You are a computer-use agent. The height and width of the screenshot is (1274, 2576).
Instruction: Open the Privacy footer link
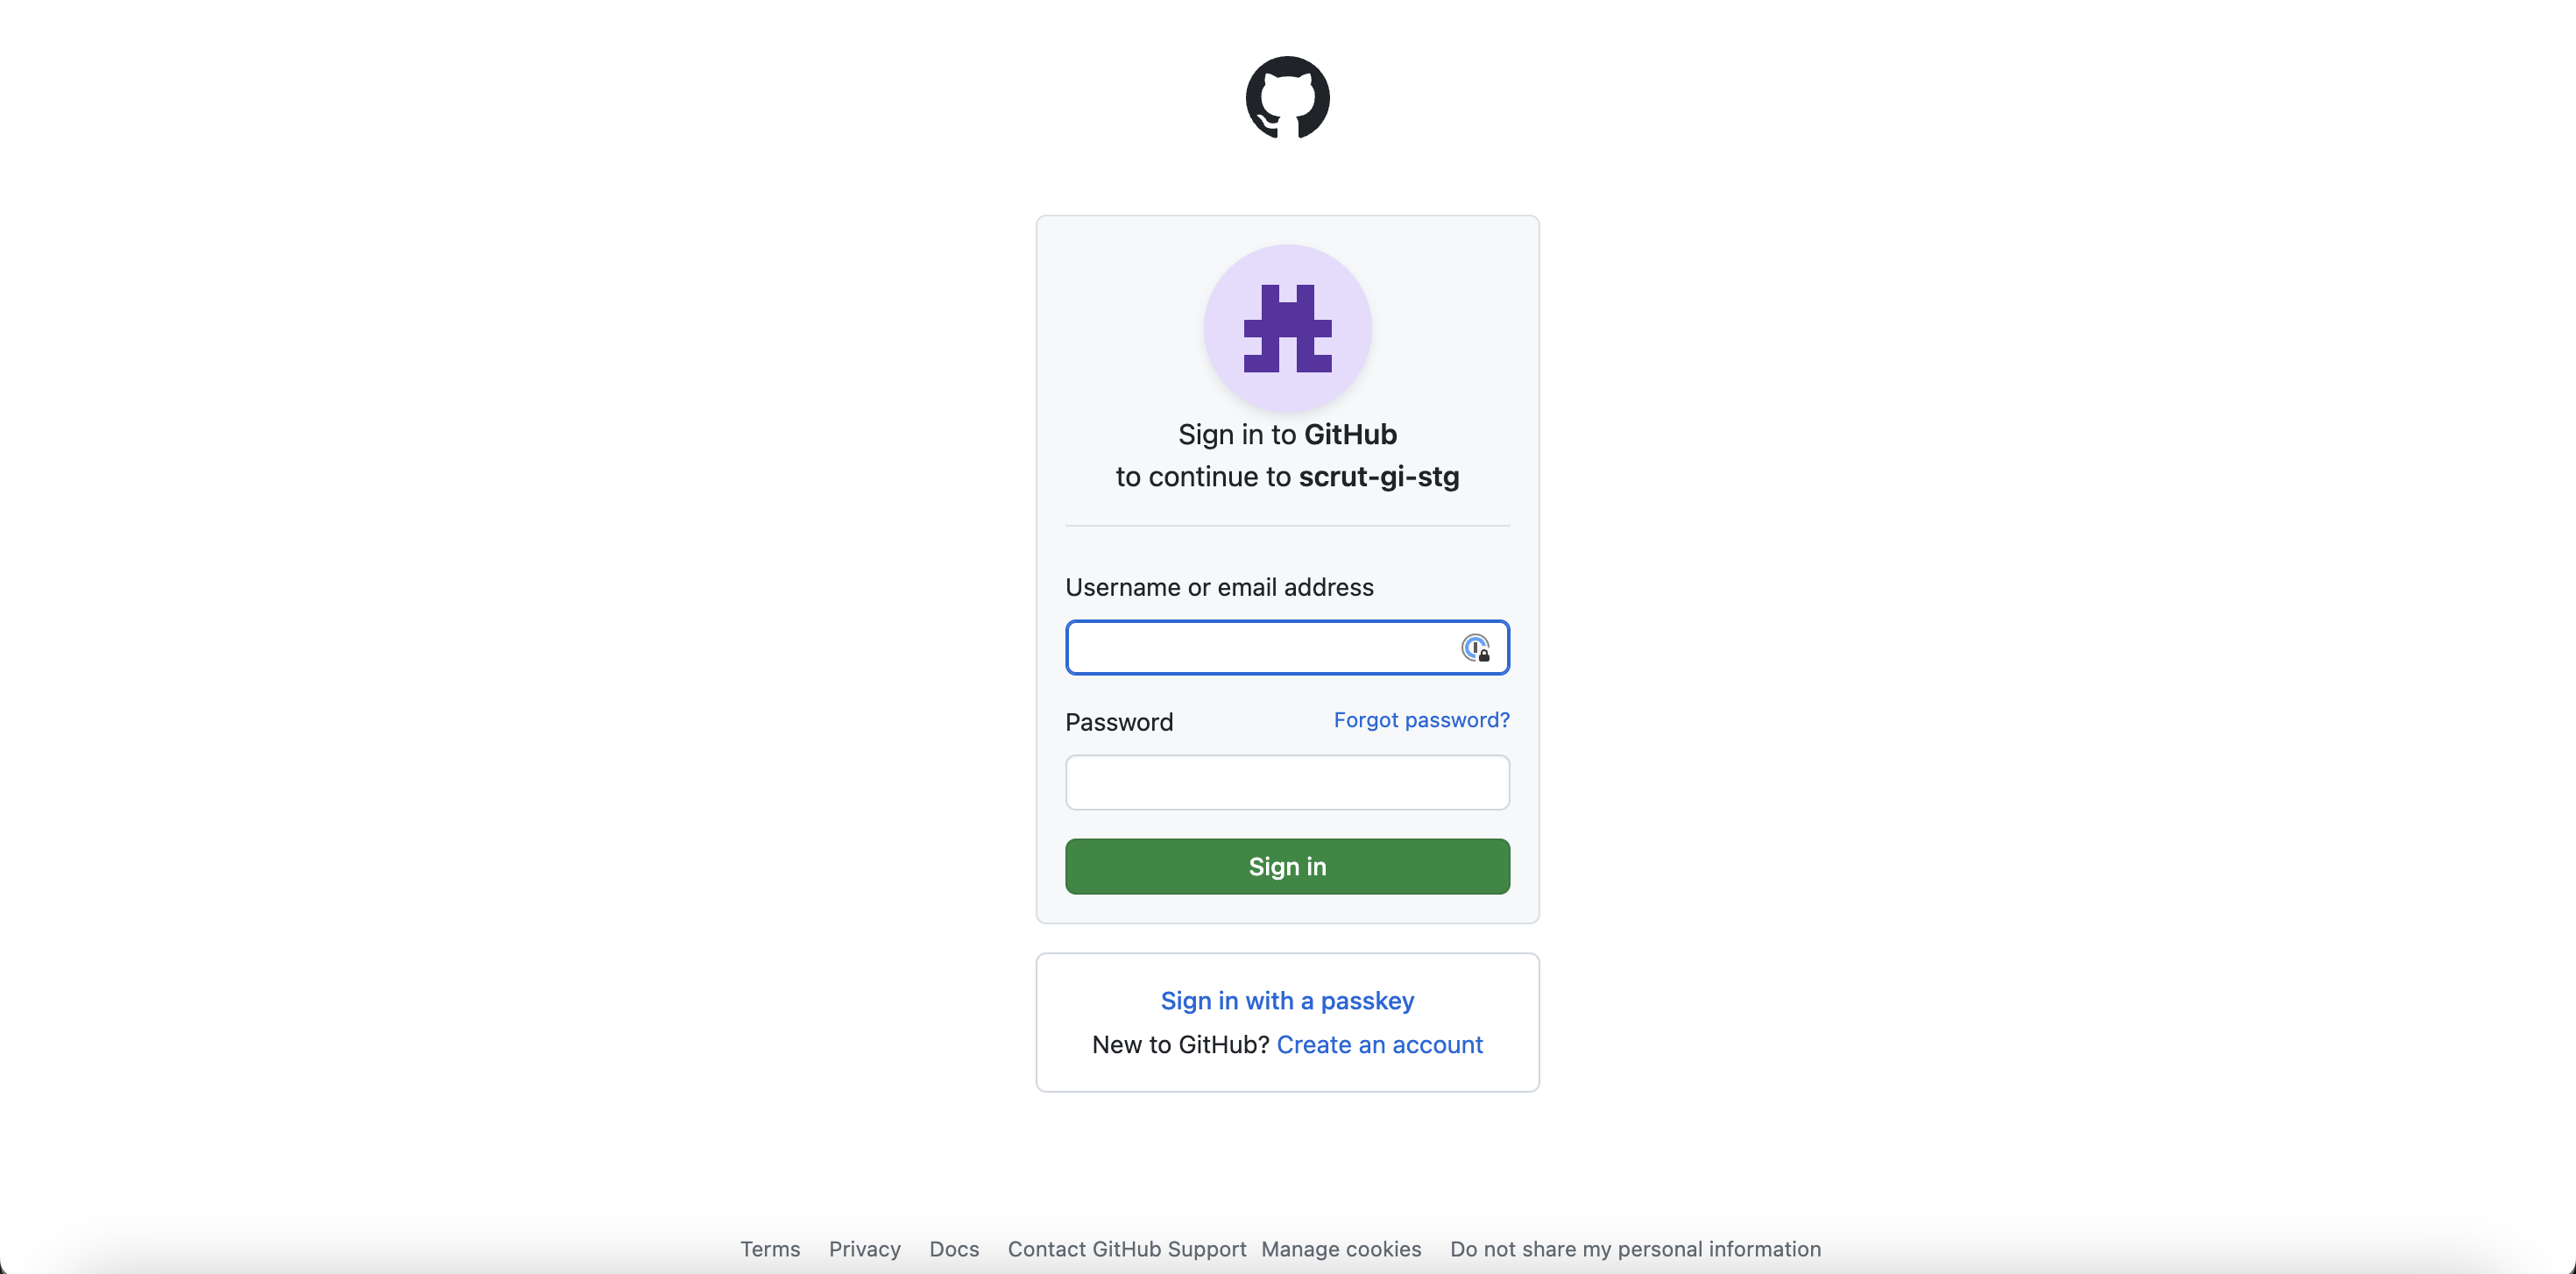865,1249
